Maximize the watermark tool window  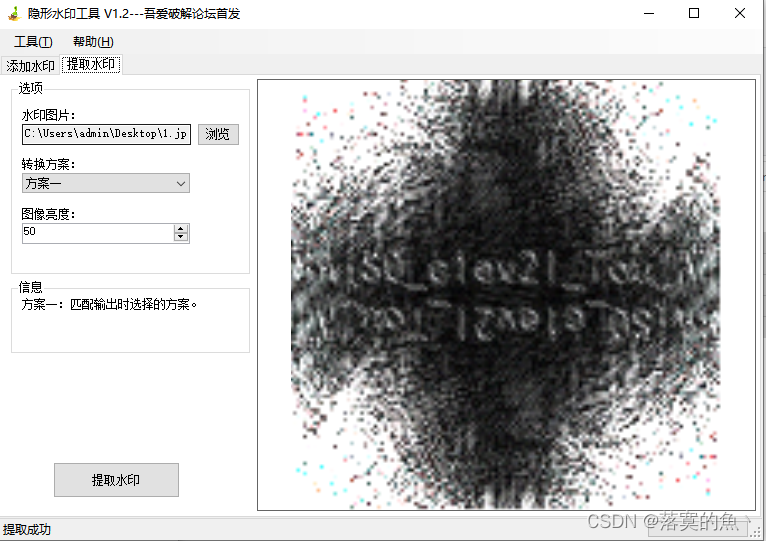point(694,13)
